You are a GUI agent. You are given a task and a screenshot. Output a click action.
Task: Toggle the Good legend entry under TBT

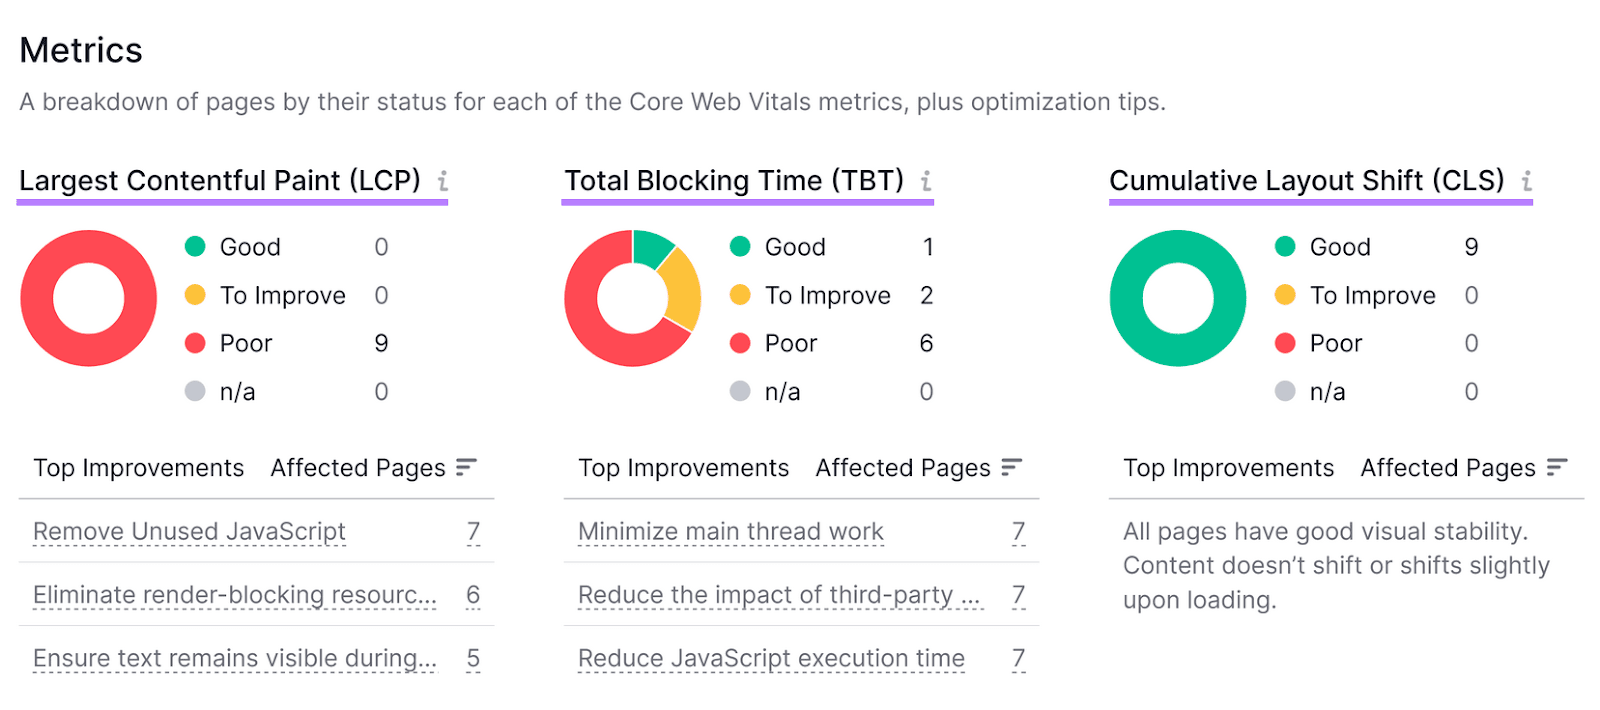[x=795, y=246]
